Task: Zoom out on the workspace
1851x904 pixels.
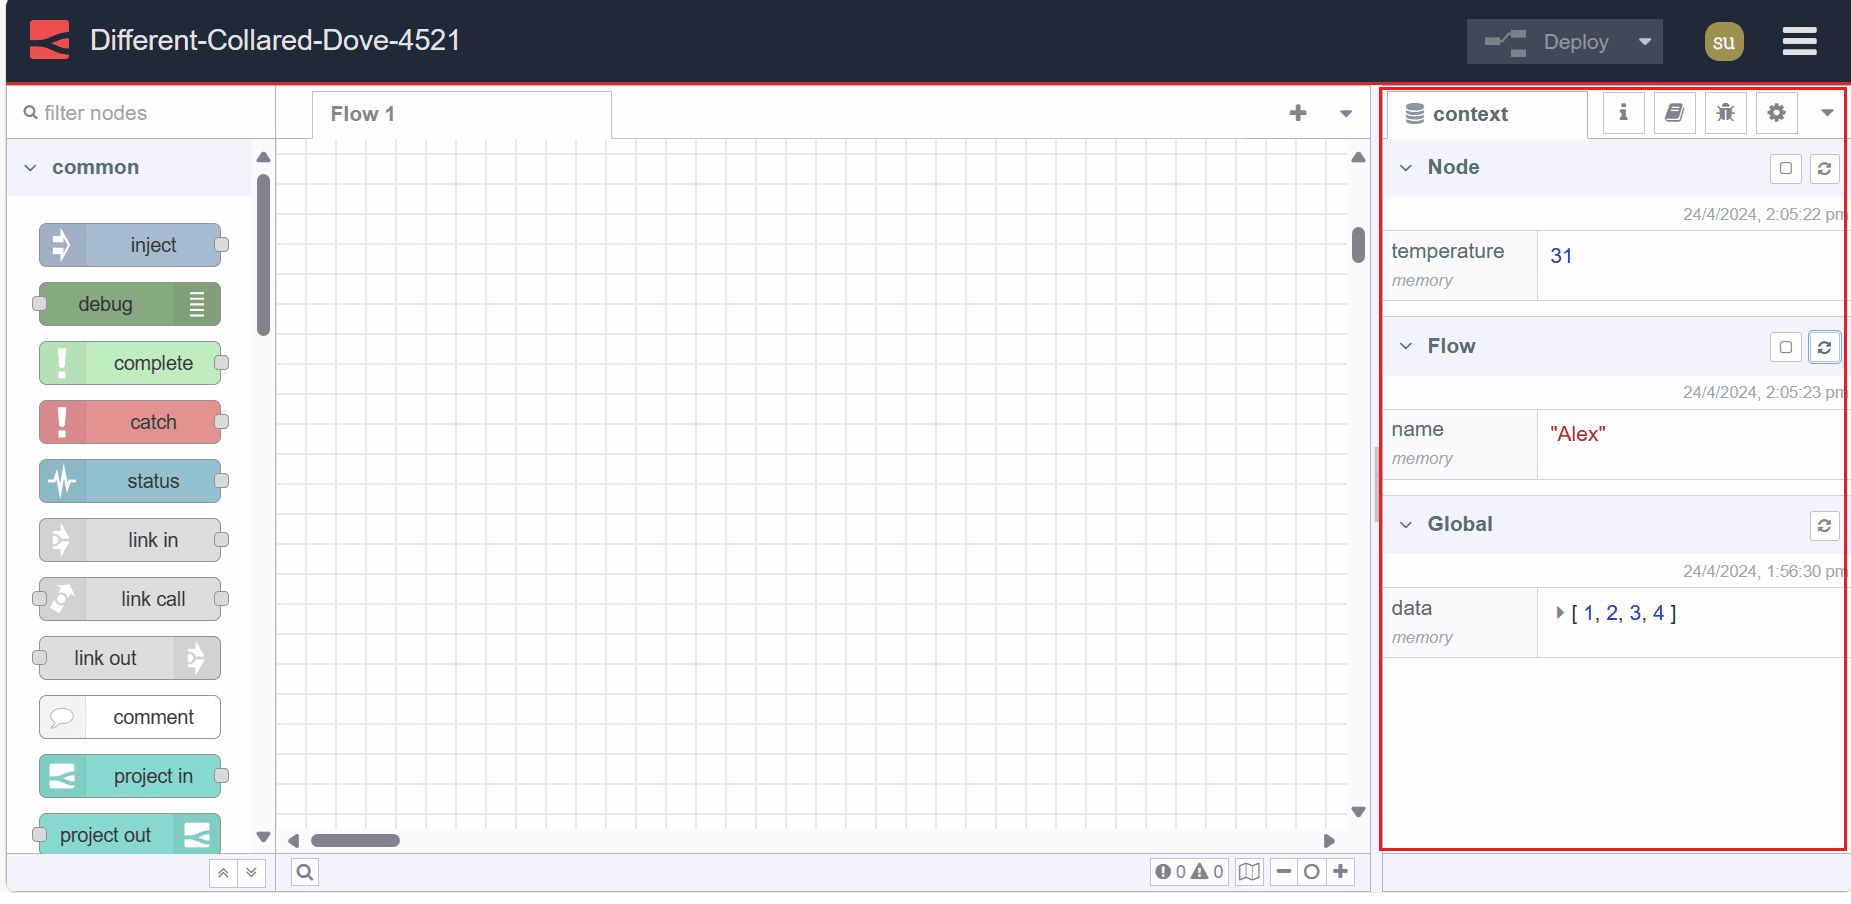Action: click(x=1284, y=872)
